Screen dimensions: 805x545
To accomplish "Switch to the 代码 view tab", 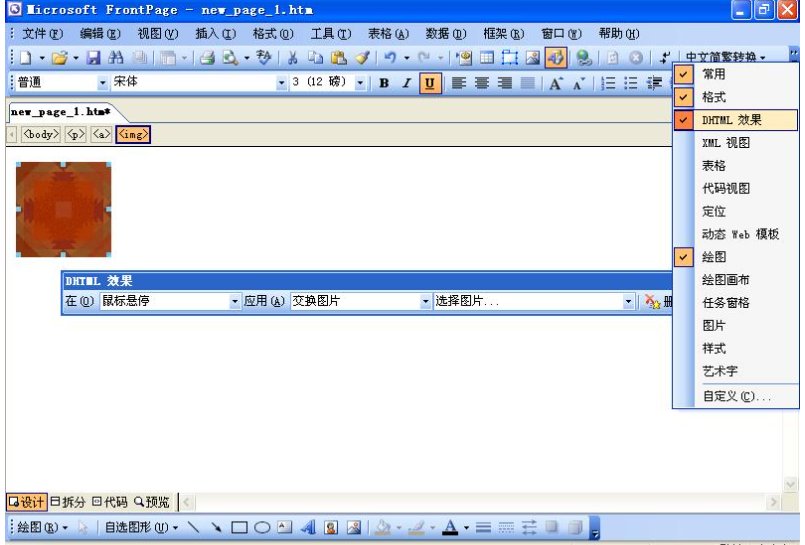I will [110, 501].
